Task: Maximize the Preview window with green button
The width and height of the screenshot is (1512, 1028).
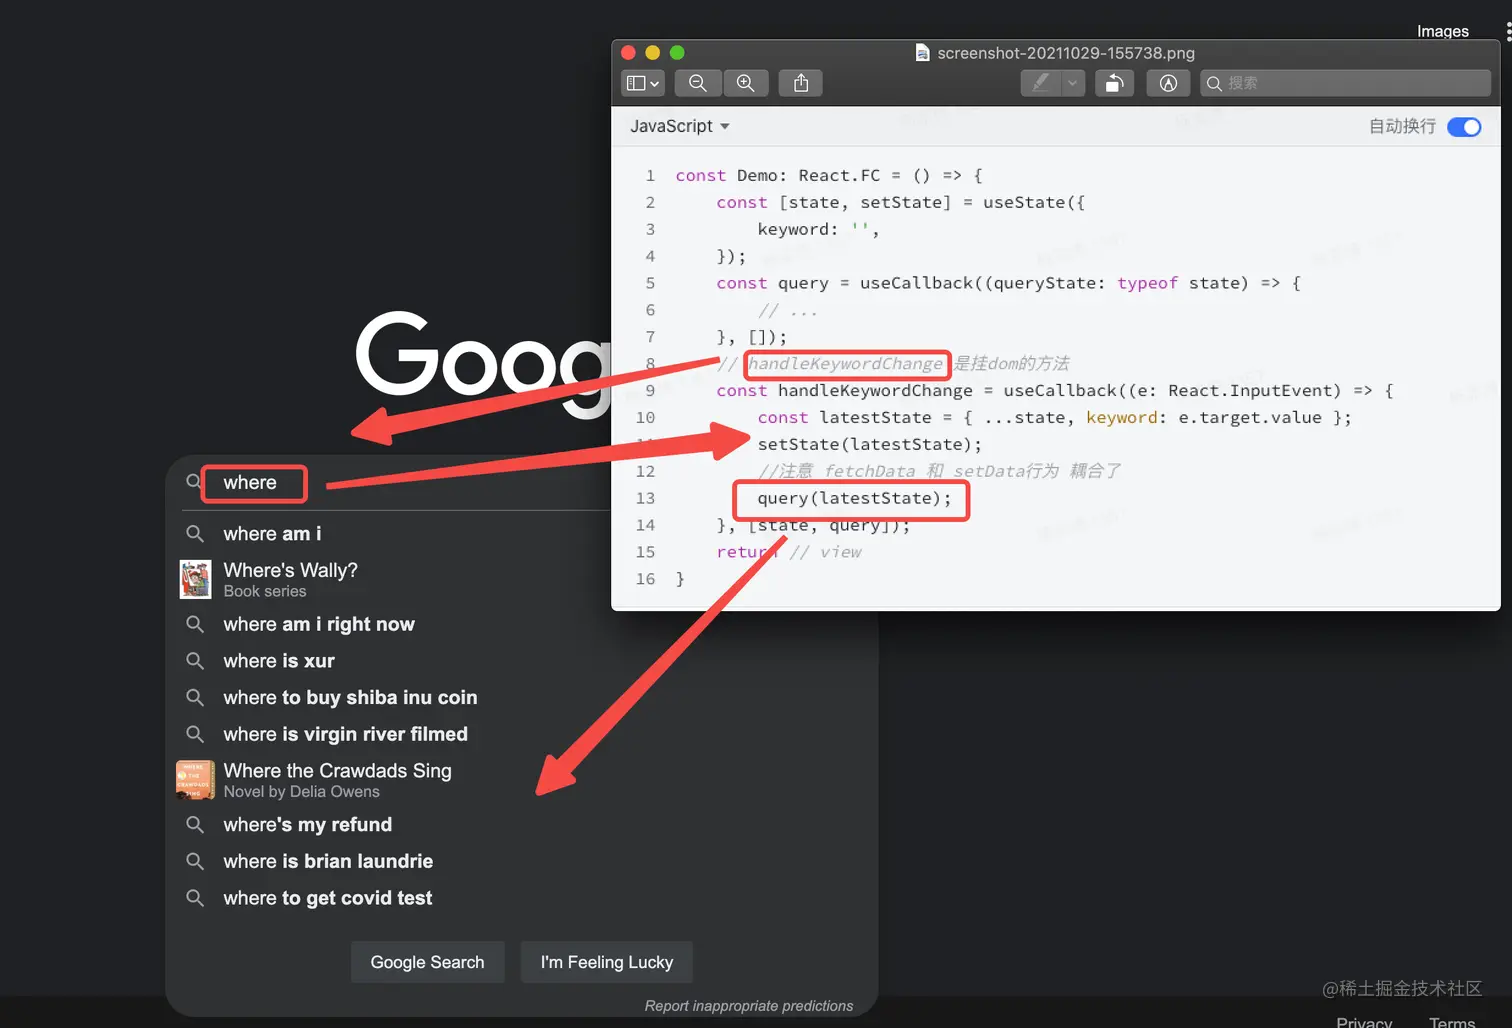Action: tap(677, 53)
